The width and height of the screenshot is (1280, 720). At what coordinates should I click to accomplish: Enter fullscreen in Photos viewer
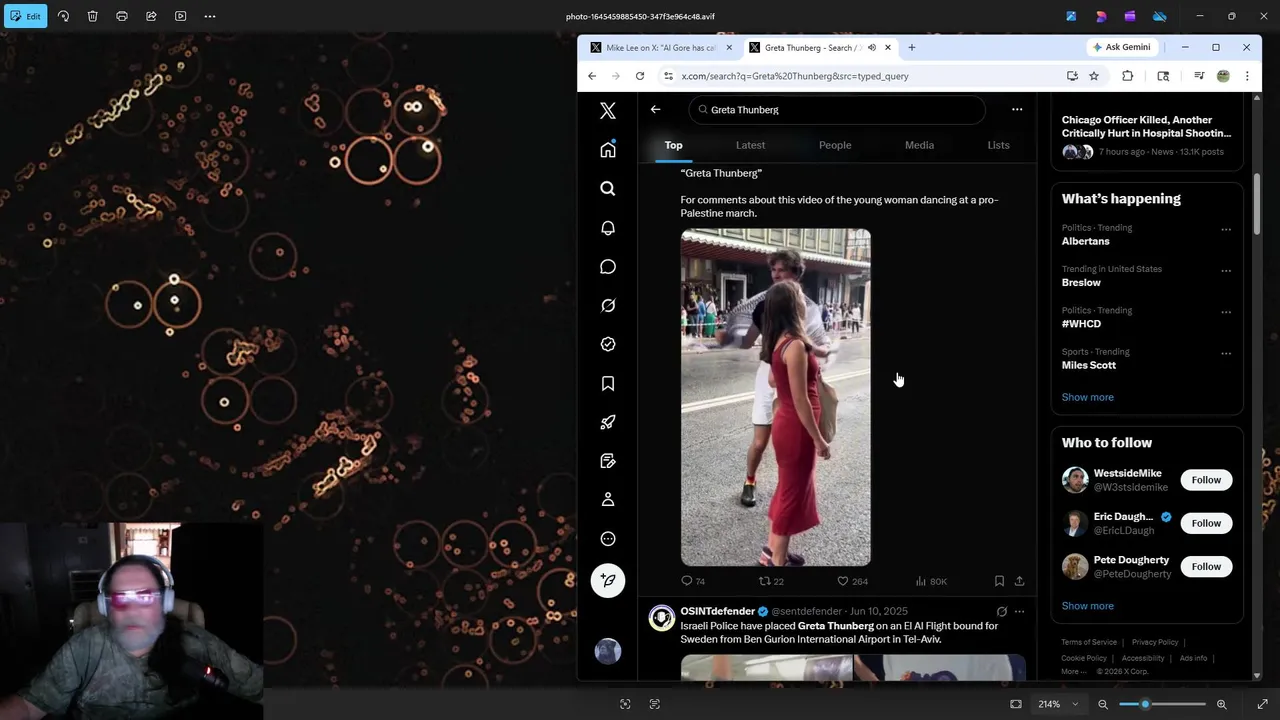[1262, 704]
